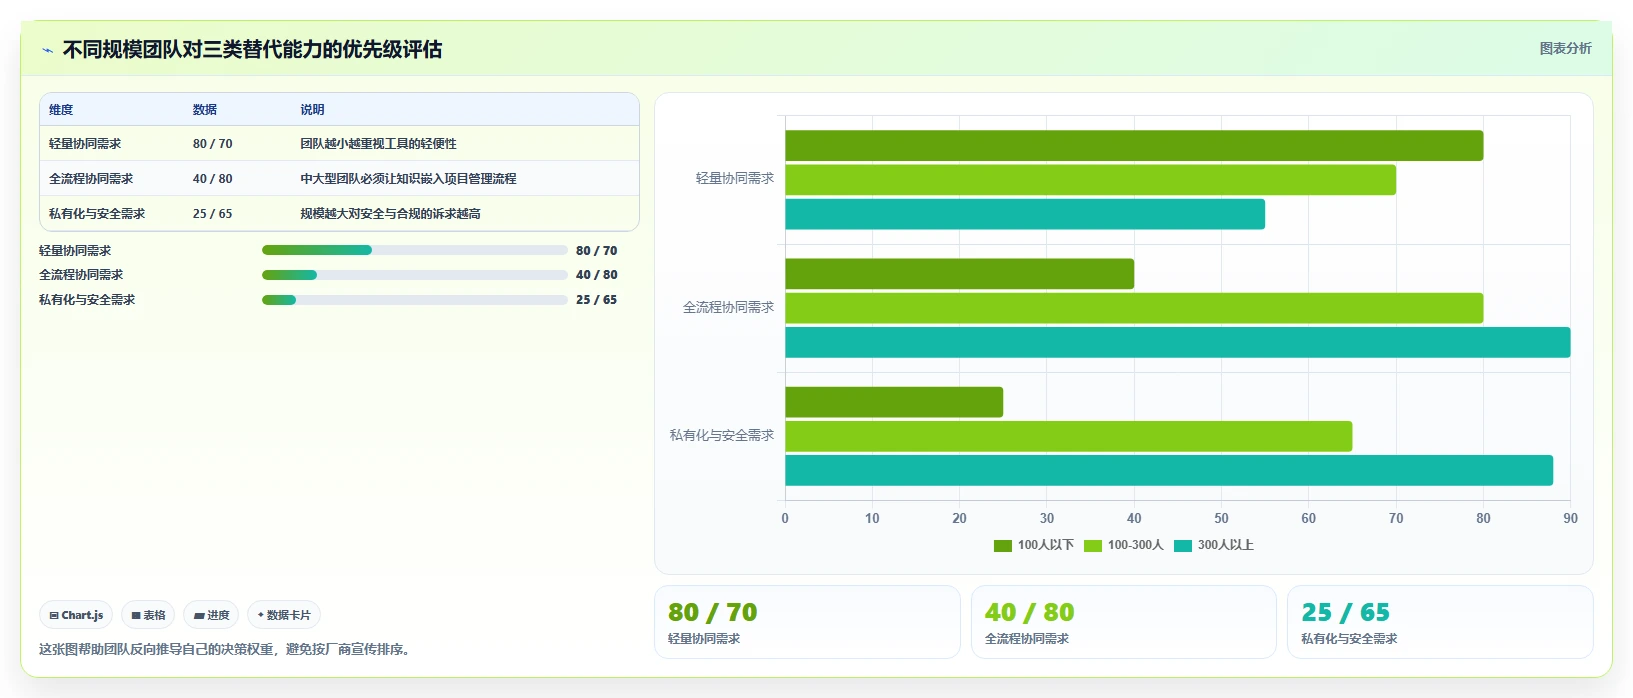1633x698 pixels.
Task: Click the x-axis tick label 90
Action: pos(1570,518)
